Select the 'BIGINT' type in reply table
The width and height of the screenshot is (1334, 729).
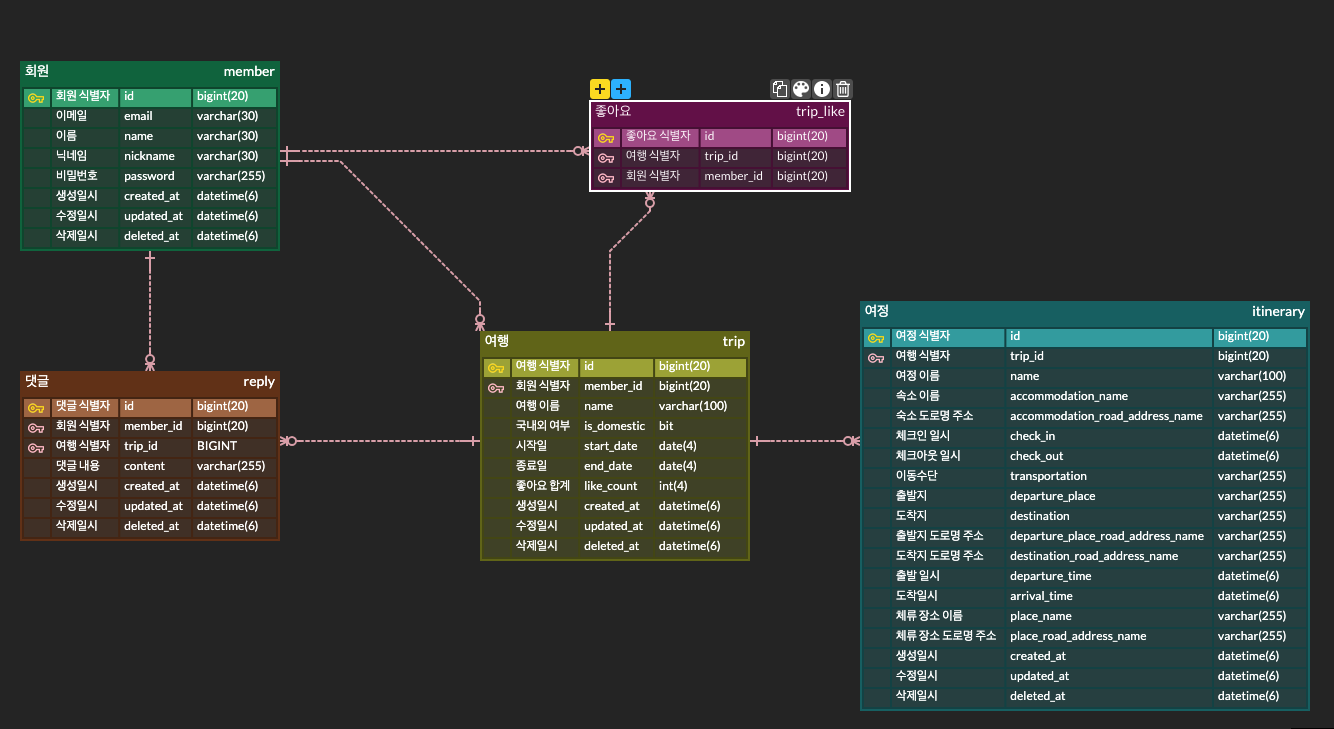(x=217, y=446)
